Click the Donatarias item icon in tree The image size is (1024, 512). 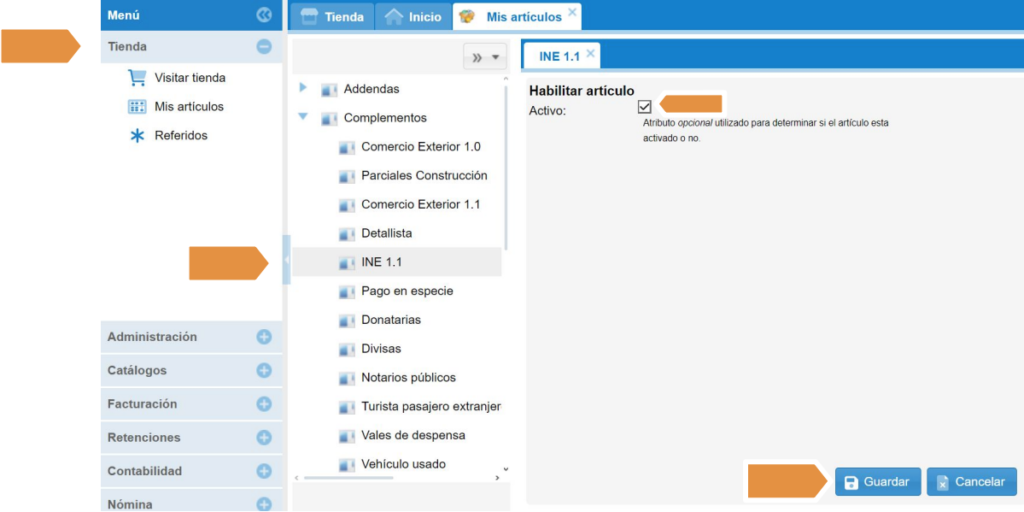[x=346, y=321]
